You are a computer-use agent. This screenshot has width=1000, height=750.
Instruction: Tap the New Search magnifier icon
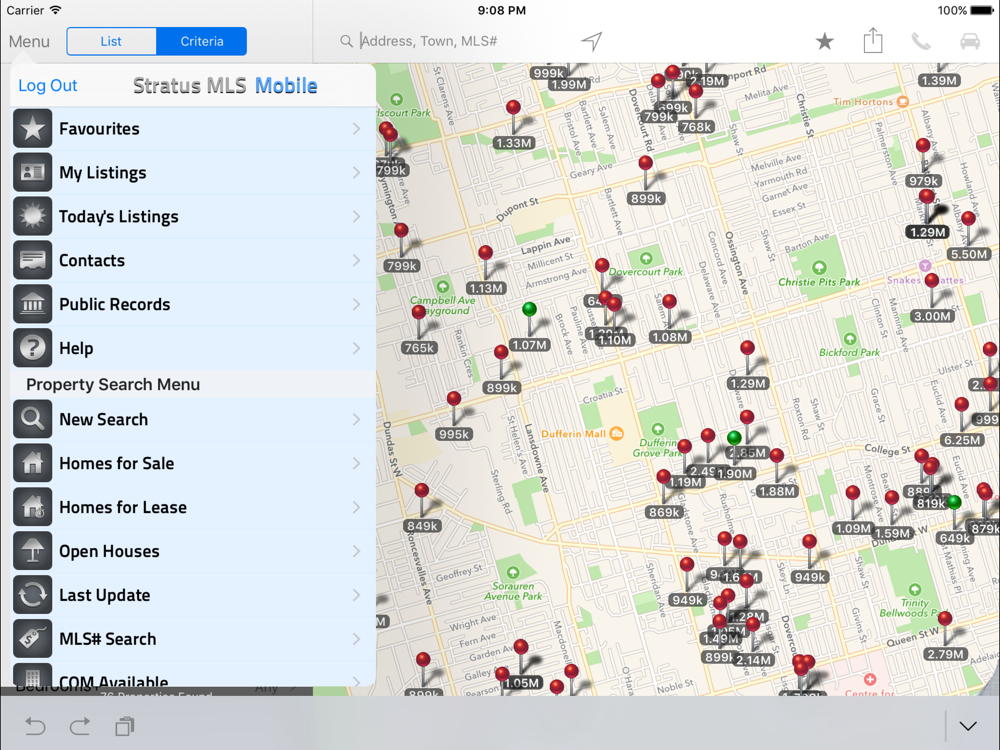[x=33, y=420]
